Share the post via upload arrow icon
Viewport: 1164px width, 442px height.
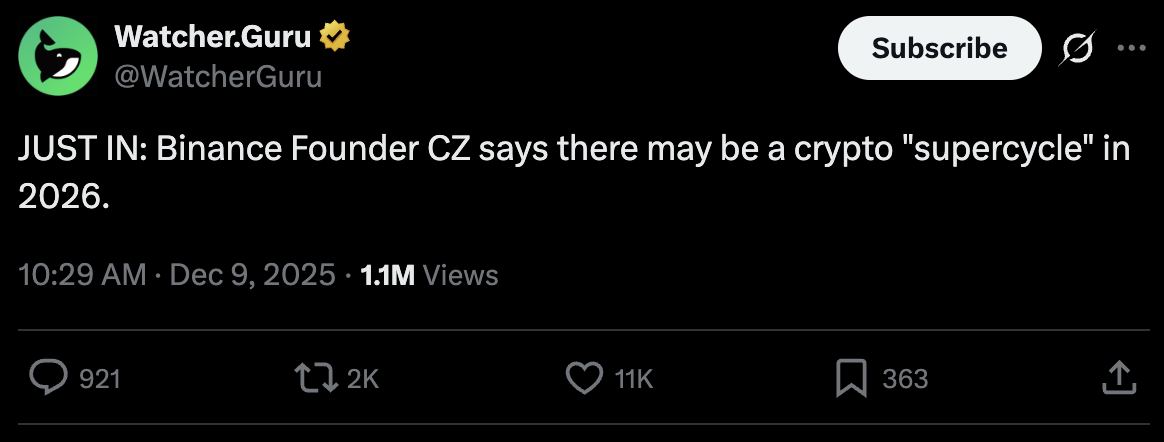point(1117,377)
